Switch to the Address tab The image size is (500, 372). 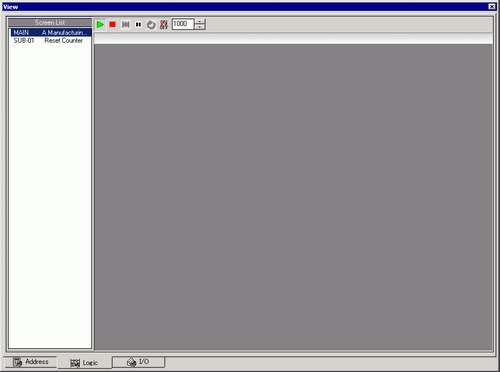click(31, 362)
